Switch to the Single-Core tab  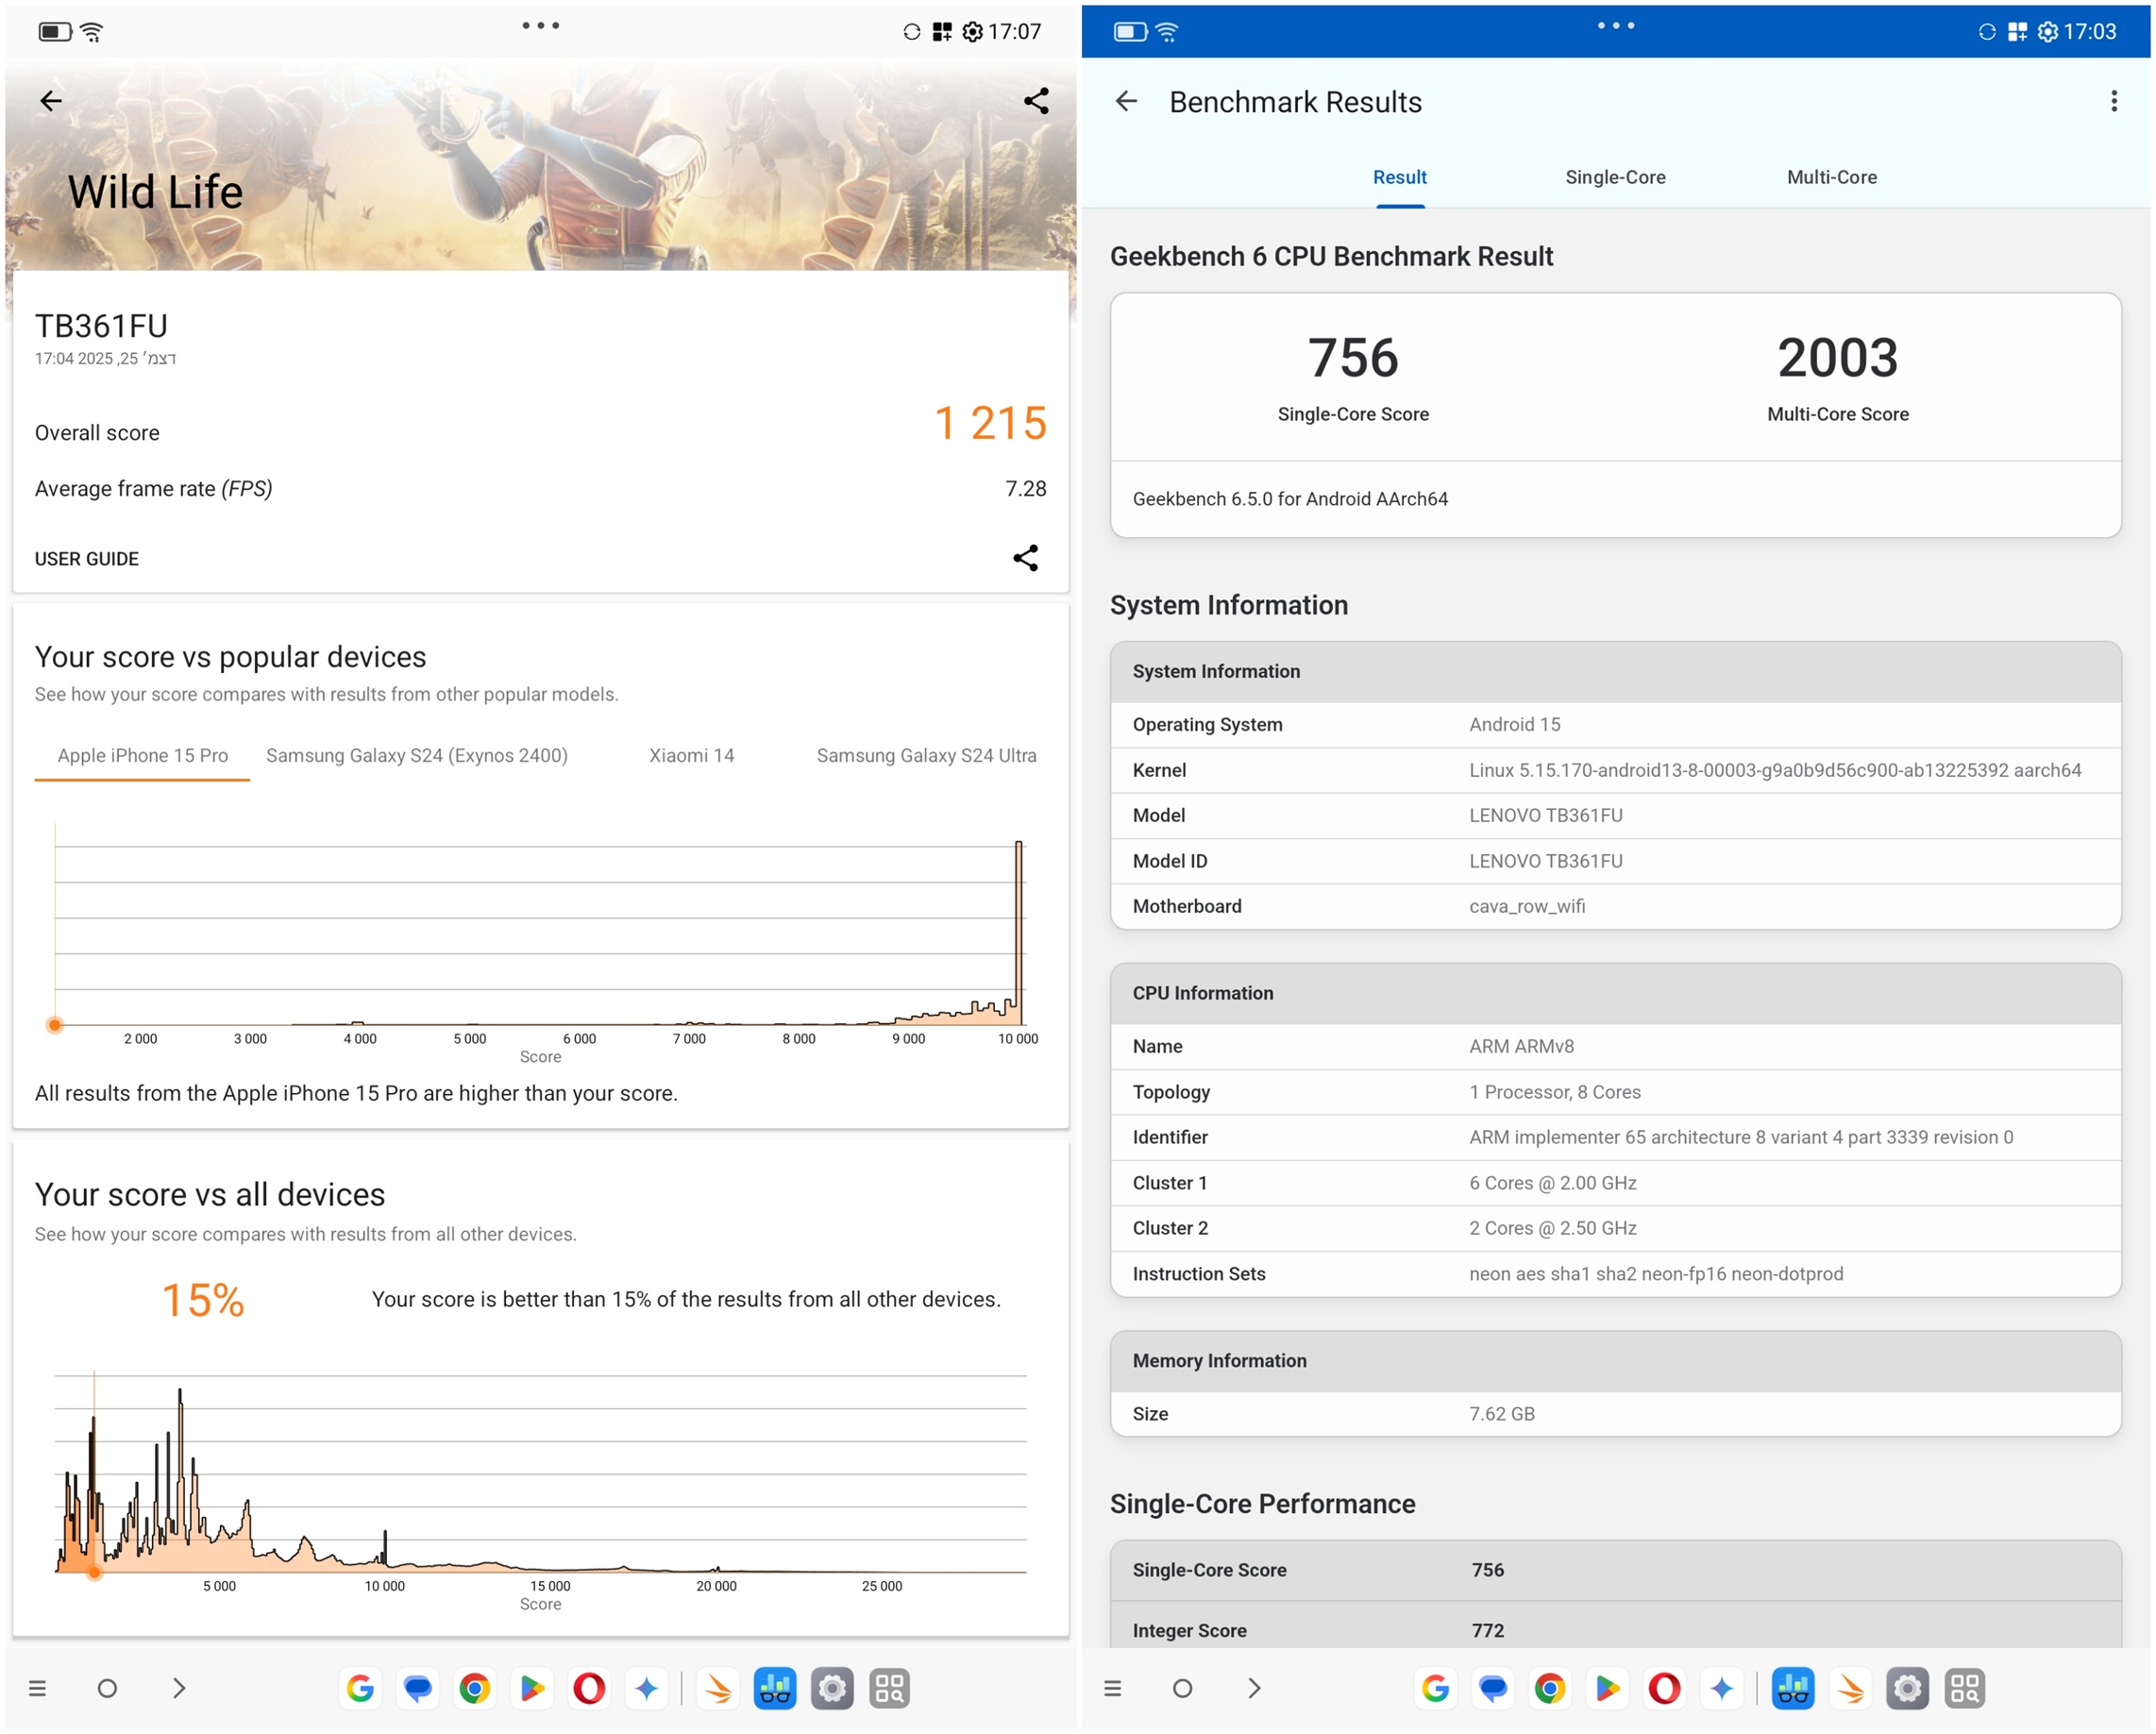(1615, 177)
